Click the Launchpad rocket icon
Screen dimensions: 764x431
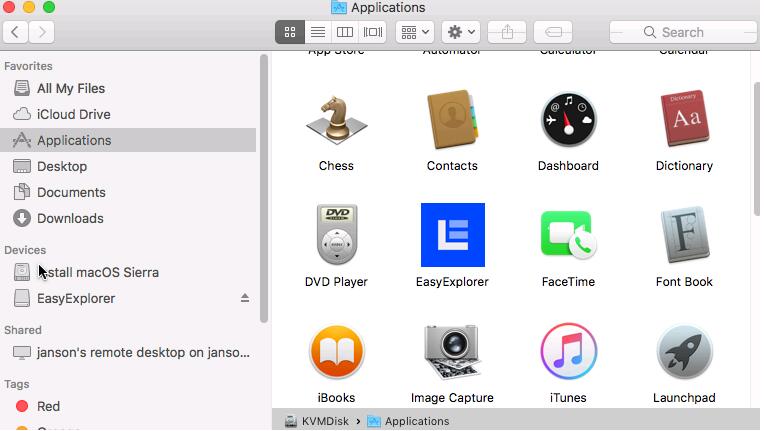(685, 352)
